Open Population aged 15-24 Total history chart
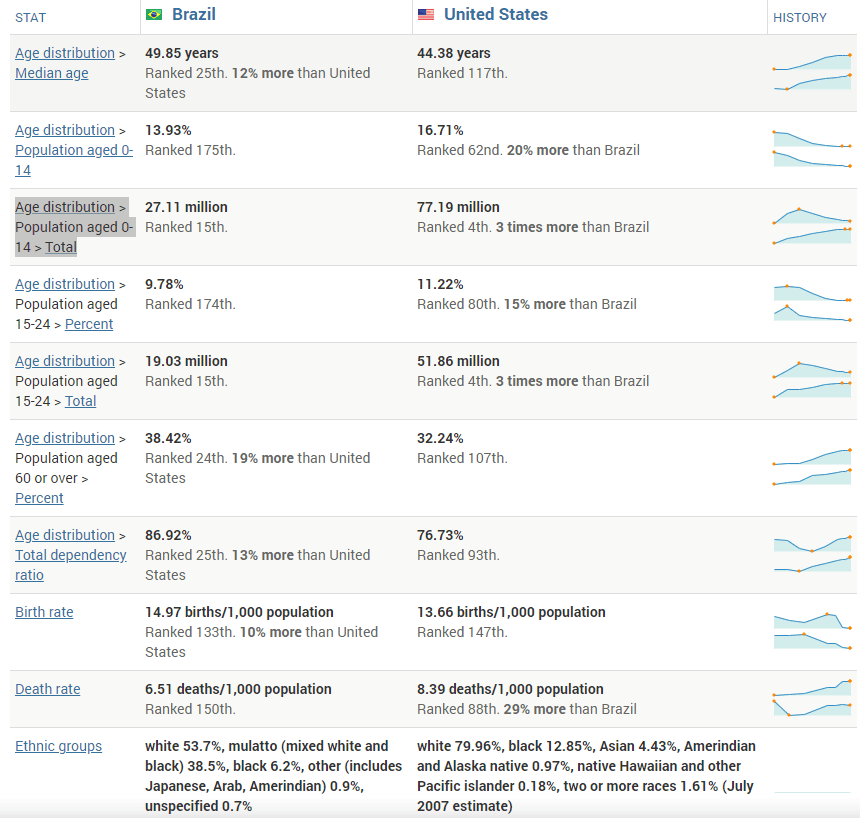This screenshot has height=818, width=860. pos(812,381)
